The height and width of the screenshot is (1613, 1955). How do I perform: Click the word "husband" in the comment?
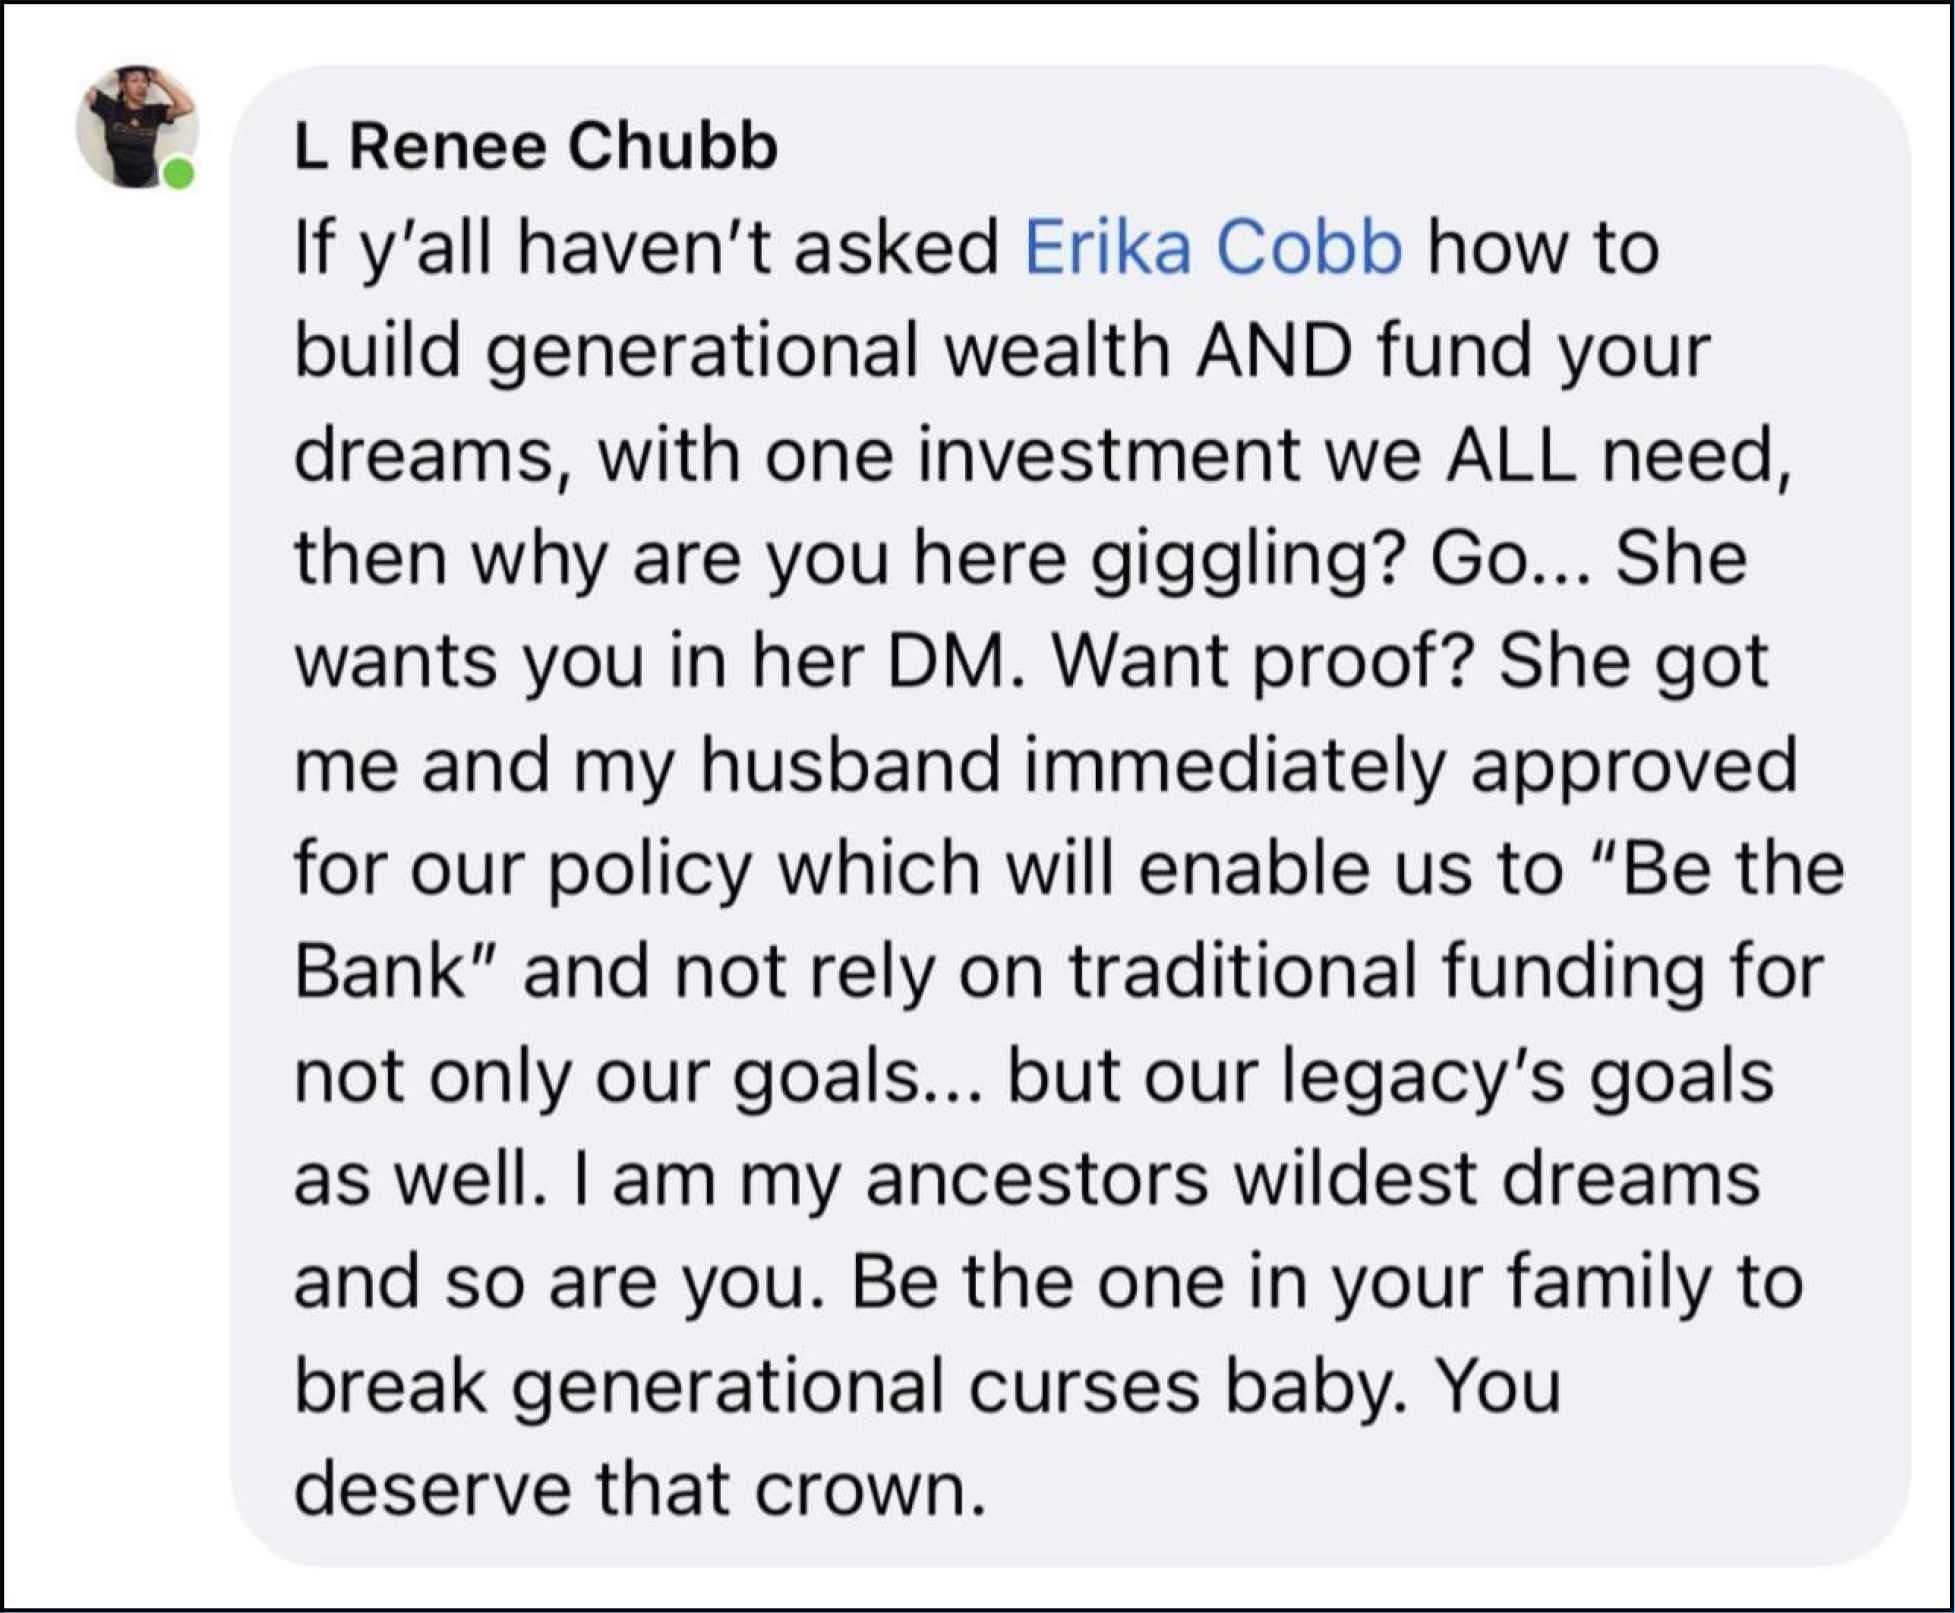click(x=850, y=765)
